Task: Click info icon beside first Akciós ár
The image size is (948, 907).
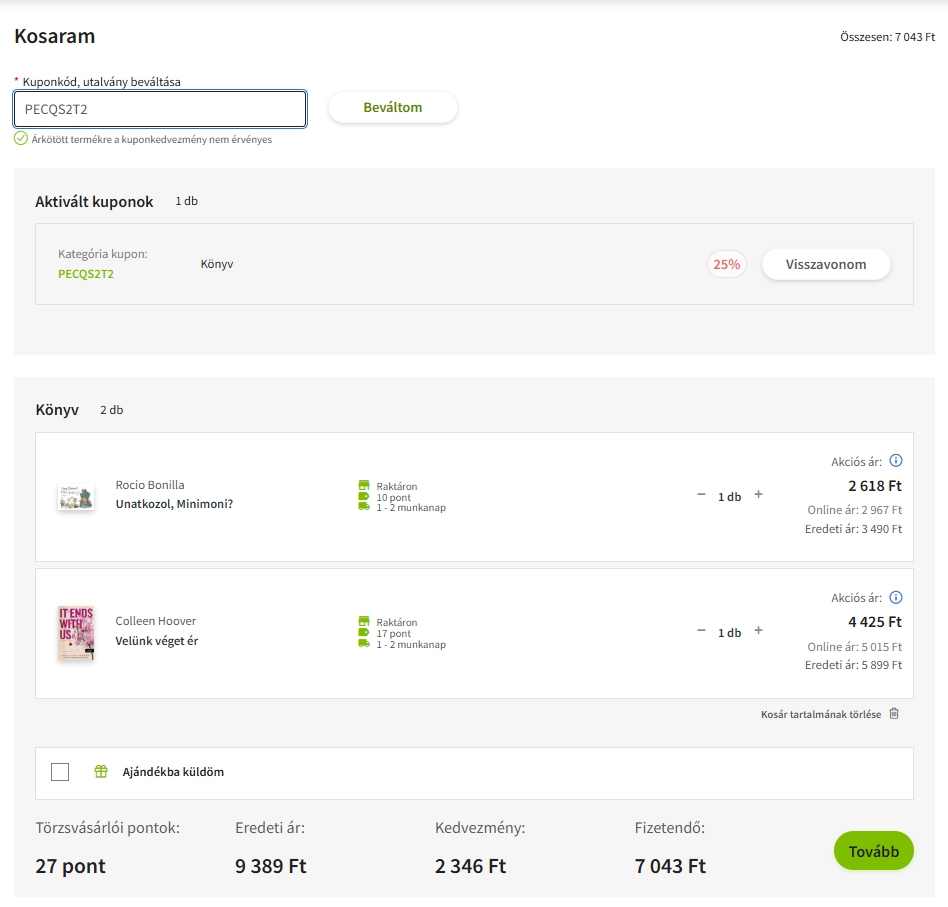Action: click(x=896, y=461)
